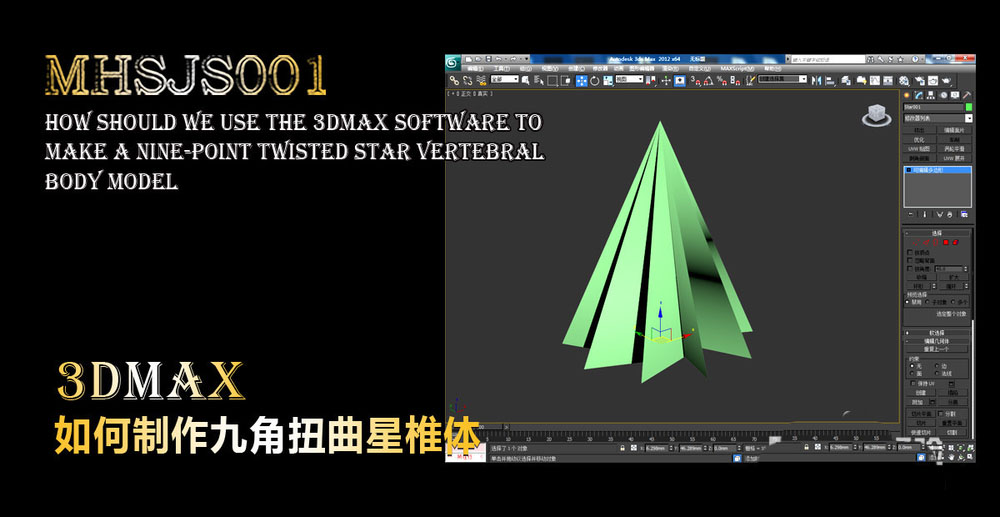
Task: Switch to the Motion command panel tab
Action: click(x=943, y=95)
